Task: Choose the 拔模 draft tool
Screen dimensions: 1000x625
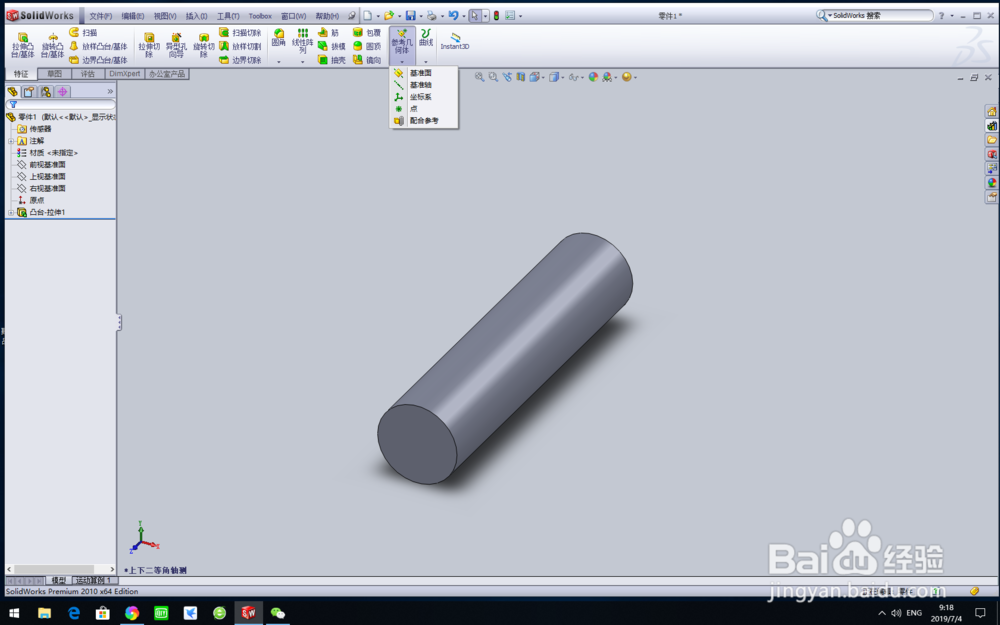Action: (x=332, y=46)
